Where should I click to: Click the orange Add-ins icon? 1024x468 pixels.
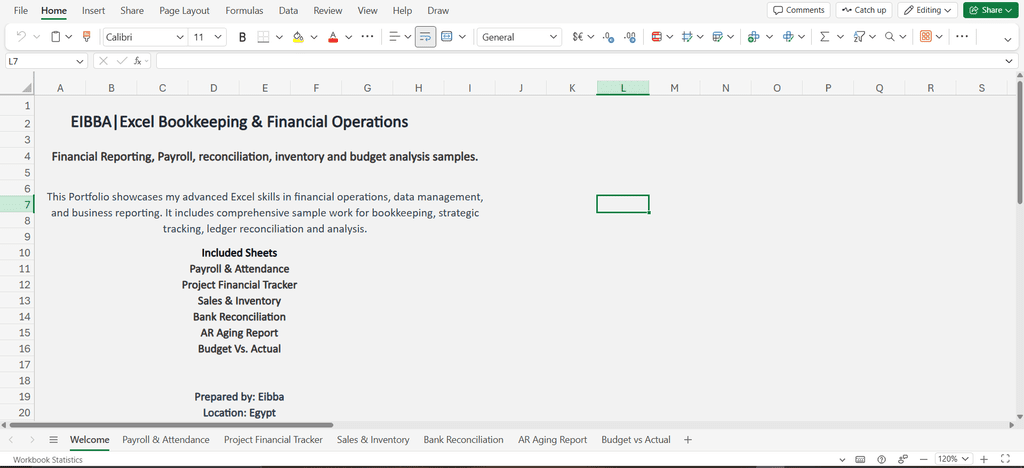(925, 37)
